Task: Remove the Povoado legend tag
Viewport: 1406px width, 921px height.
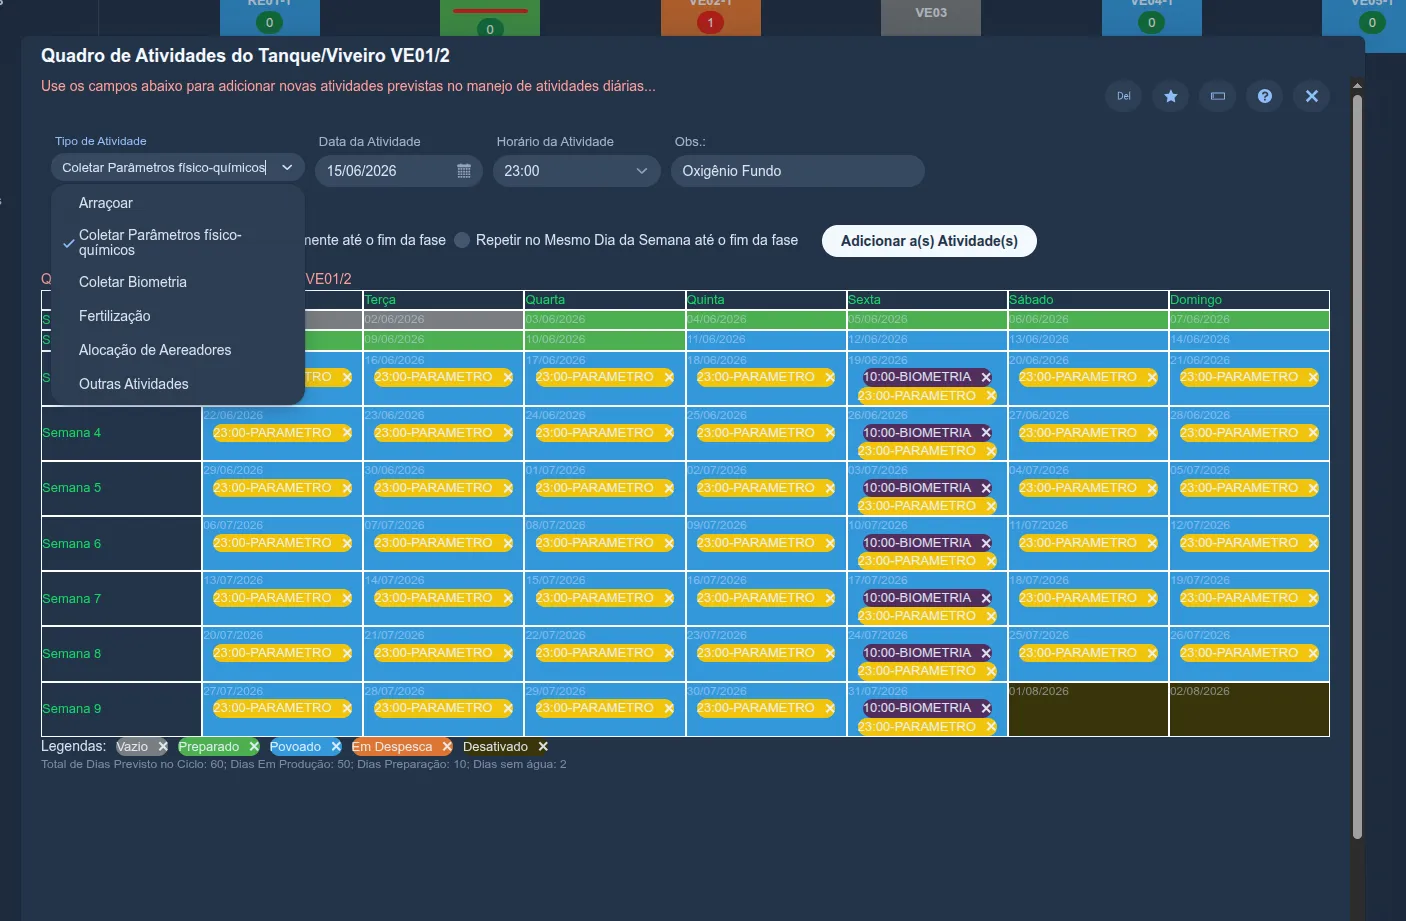Action: pyautogui.click(x=336, y=747)
